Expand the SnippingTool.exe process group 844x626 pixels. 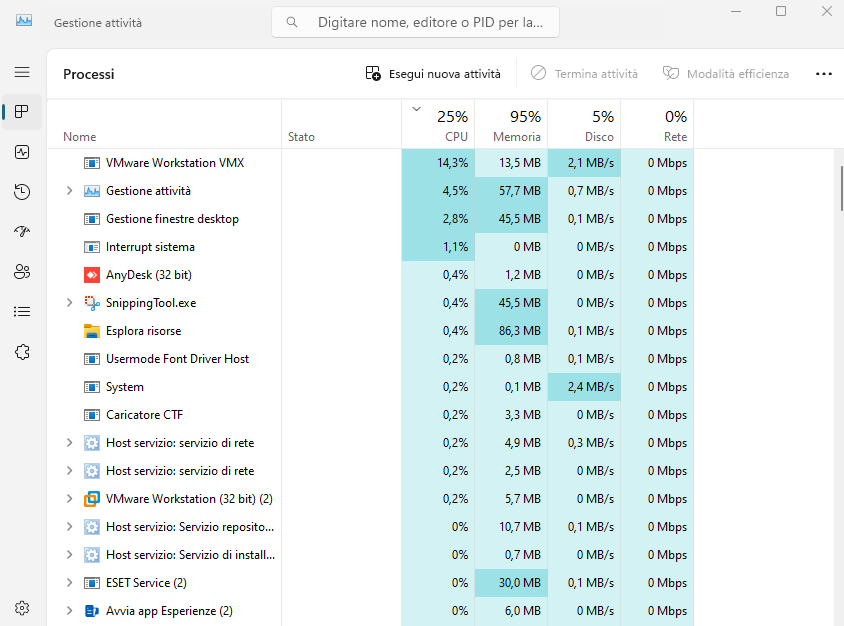(x=69, y=303)
